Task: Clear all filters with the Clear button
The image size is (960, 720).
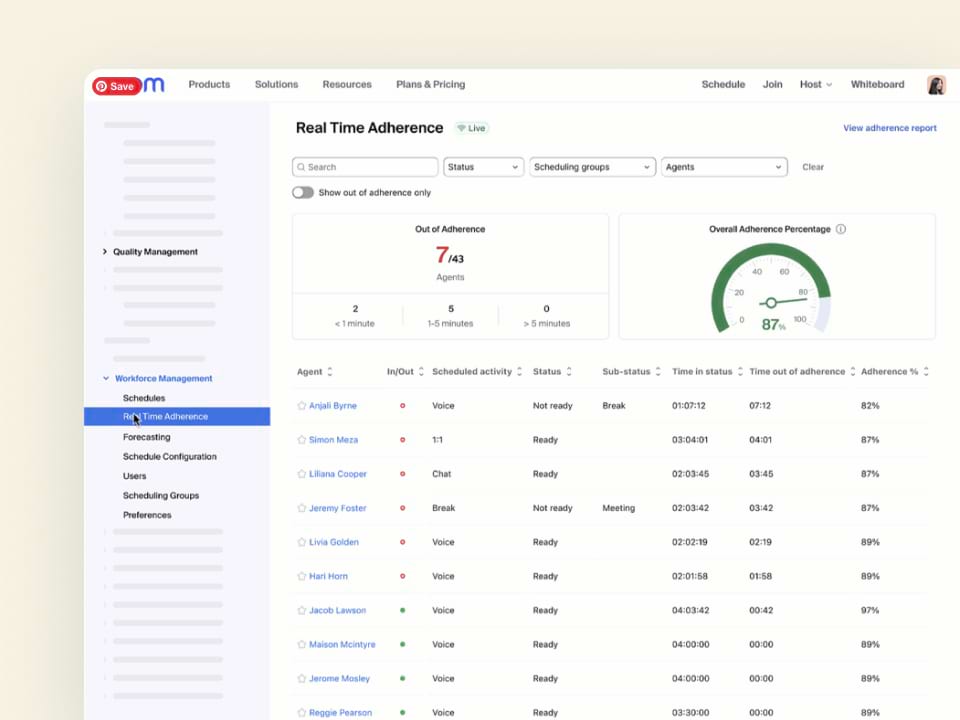Action: click(x=813, y=167)
